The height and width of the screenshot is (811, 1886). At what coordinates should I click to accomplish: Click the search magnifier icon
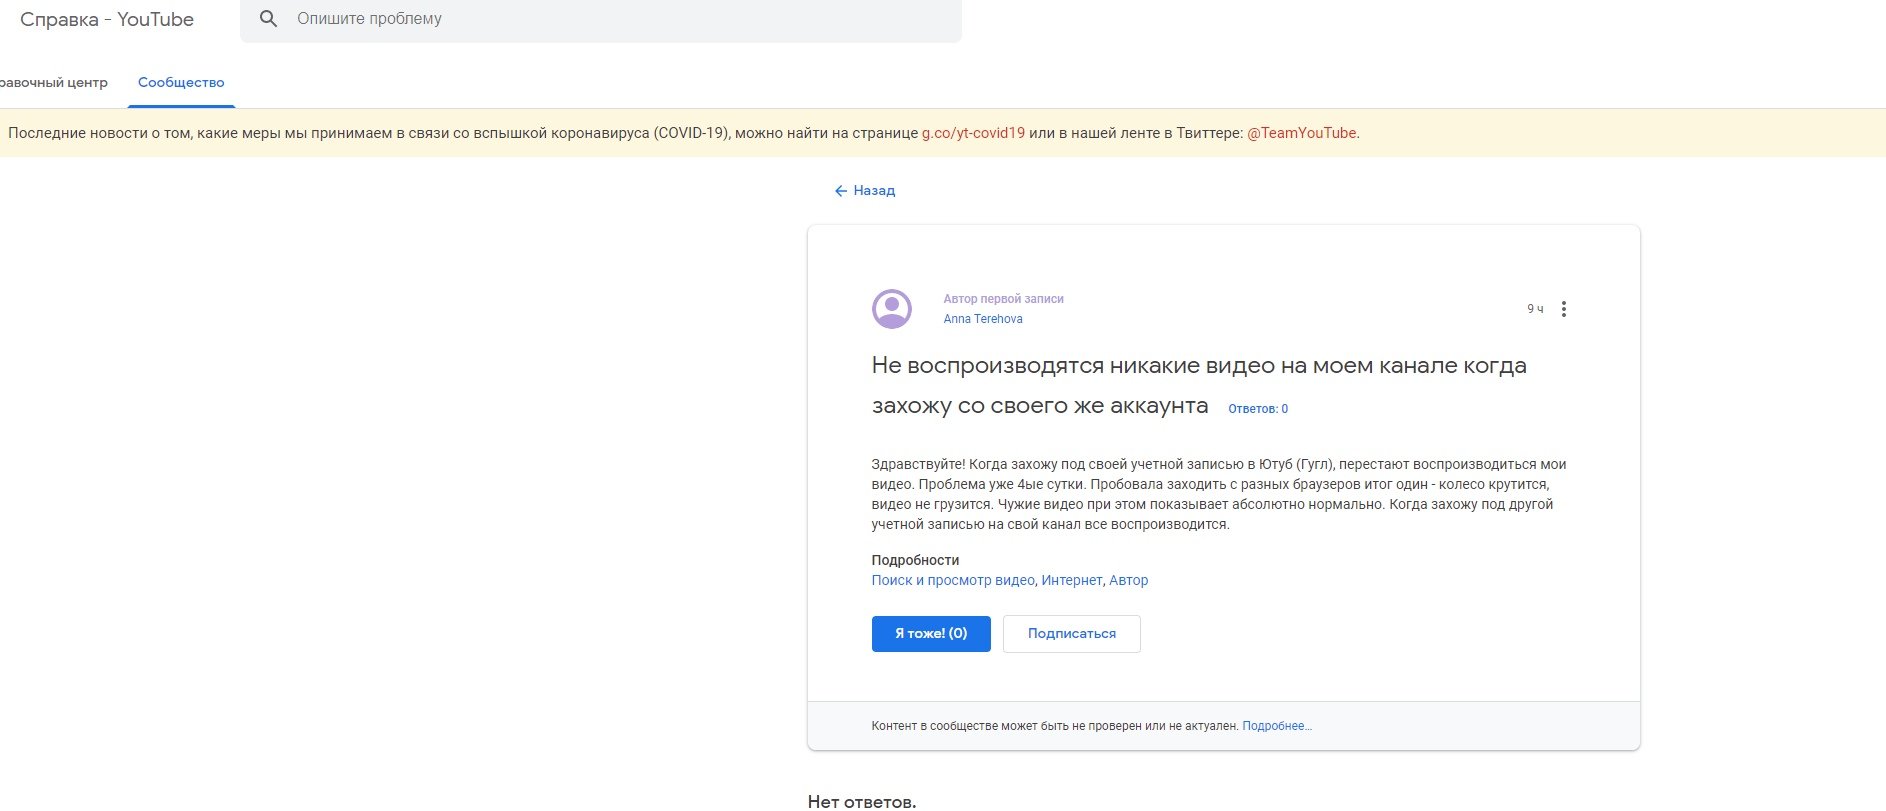pyautogui.click(x=268, y=19)
